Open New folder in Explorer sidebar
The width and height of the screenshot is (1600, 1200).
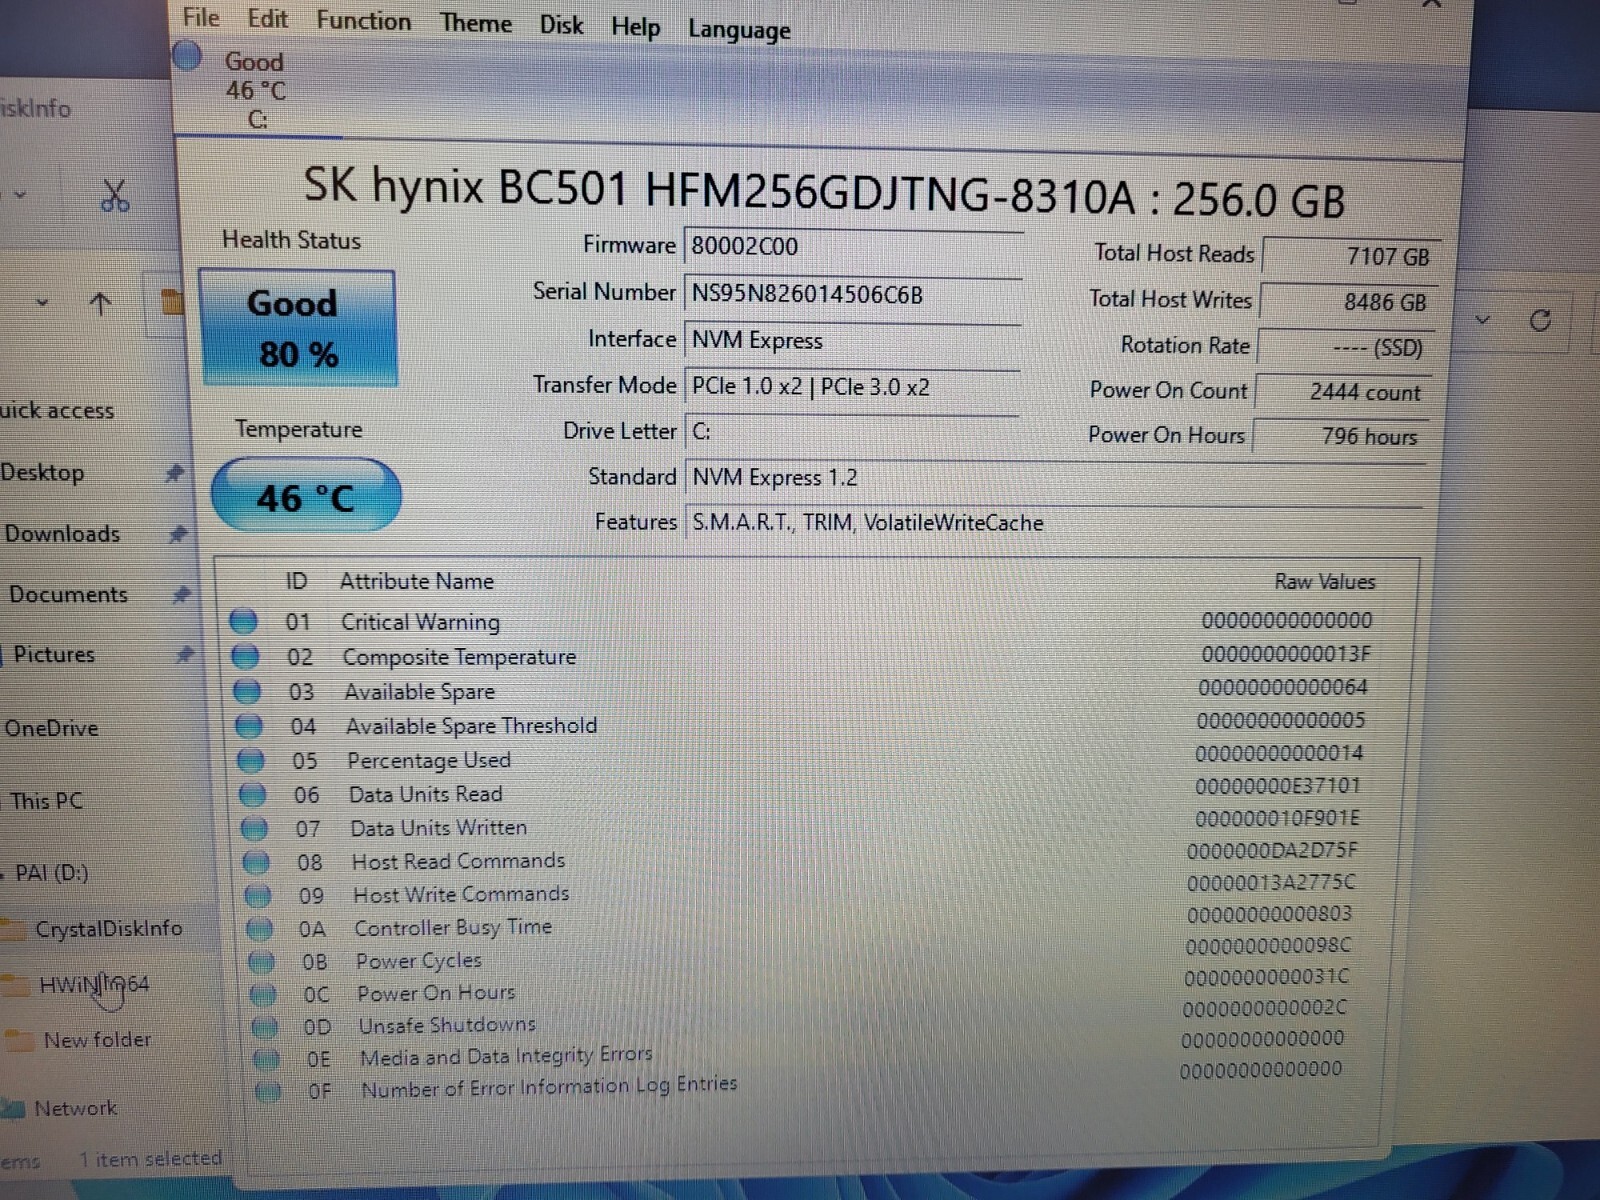click(x=97, y=1040)
